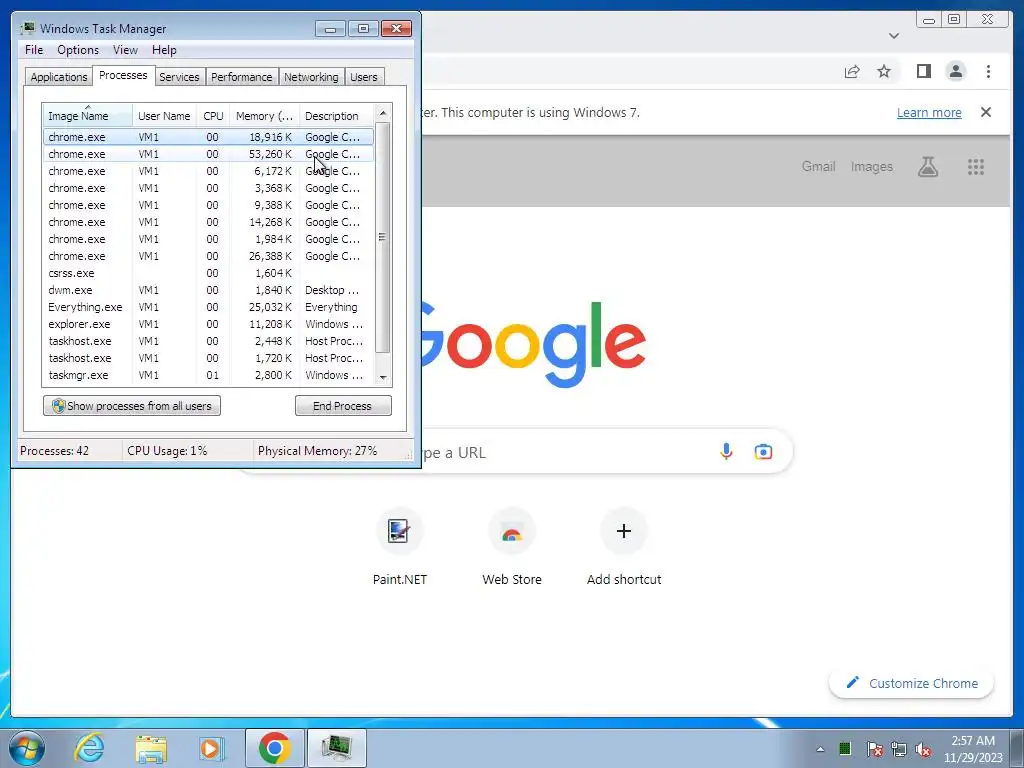Open Chrome tab search chevron
The image size is (1024, 768).
pyautogui.click(x=894, y=36)
